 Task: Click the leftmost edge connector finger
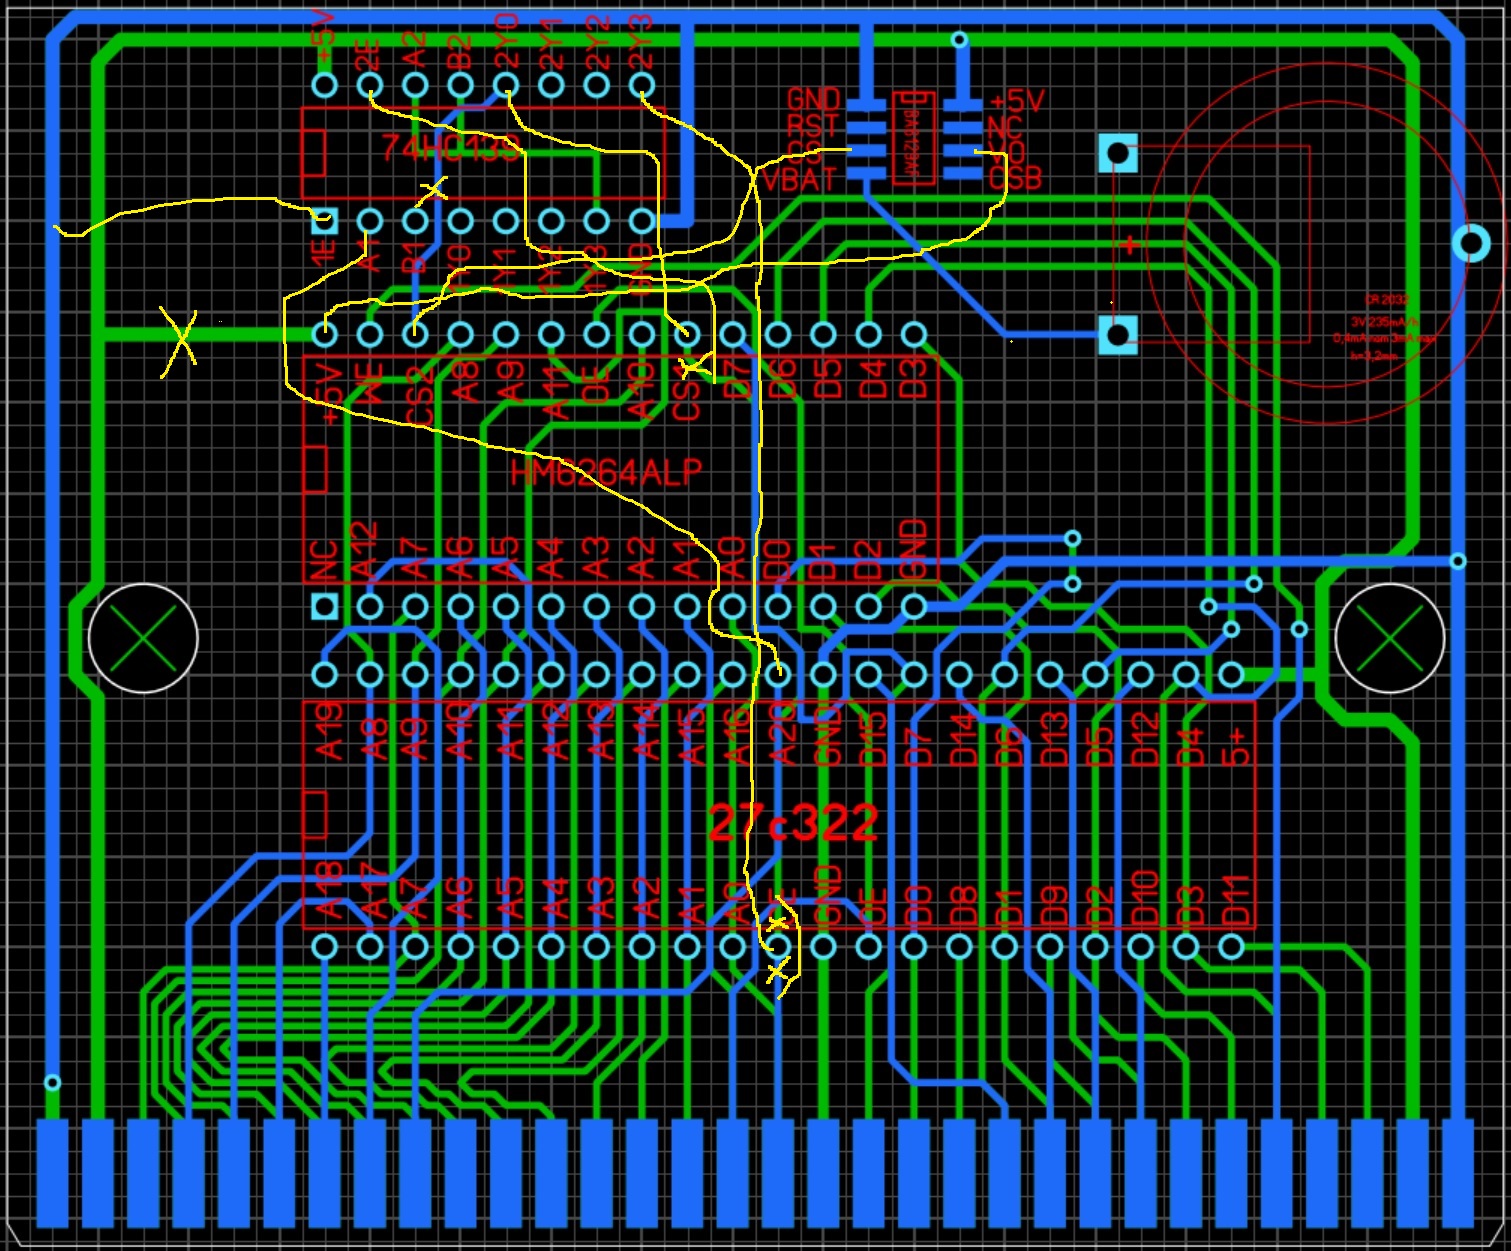(x=52, y=1173)
